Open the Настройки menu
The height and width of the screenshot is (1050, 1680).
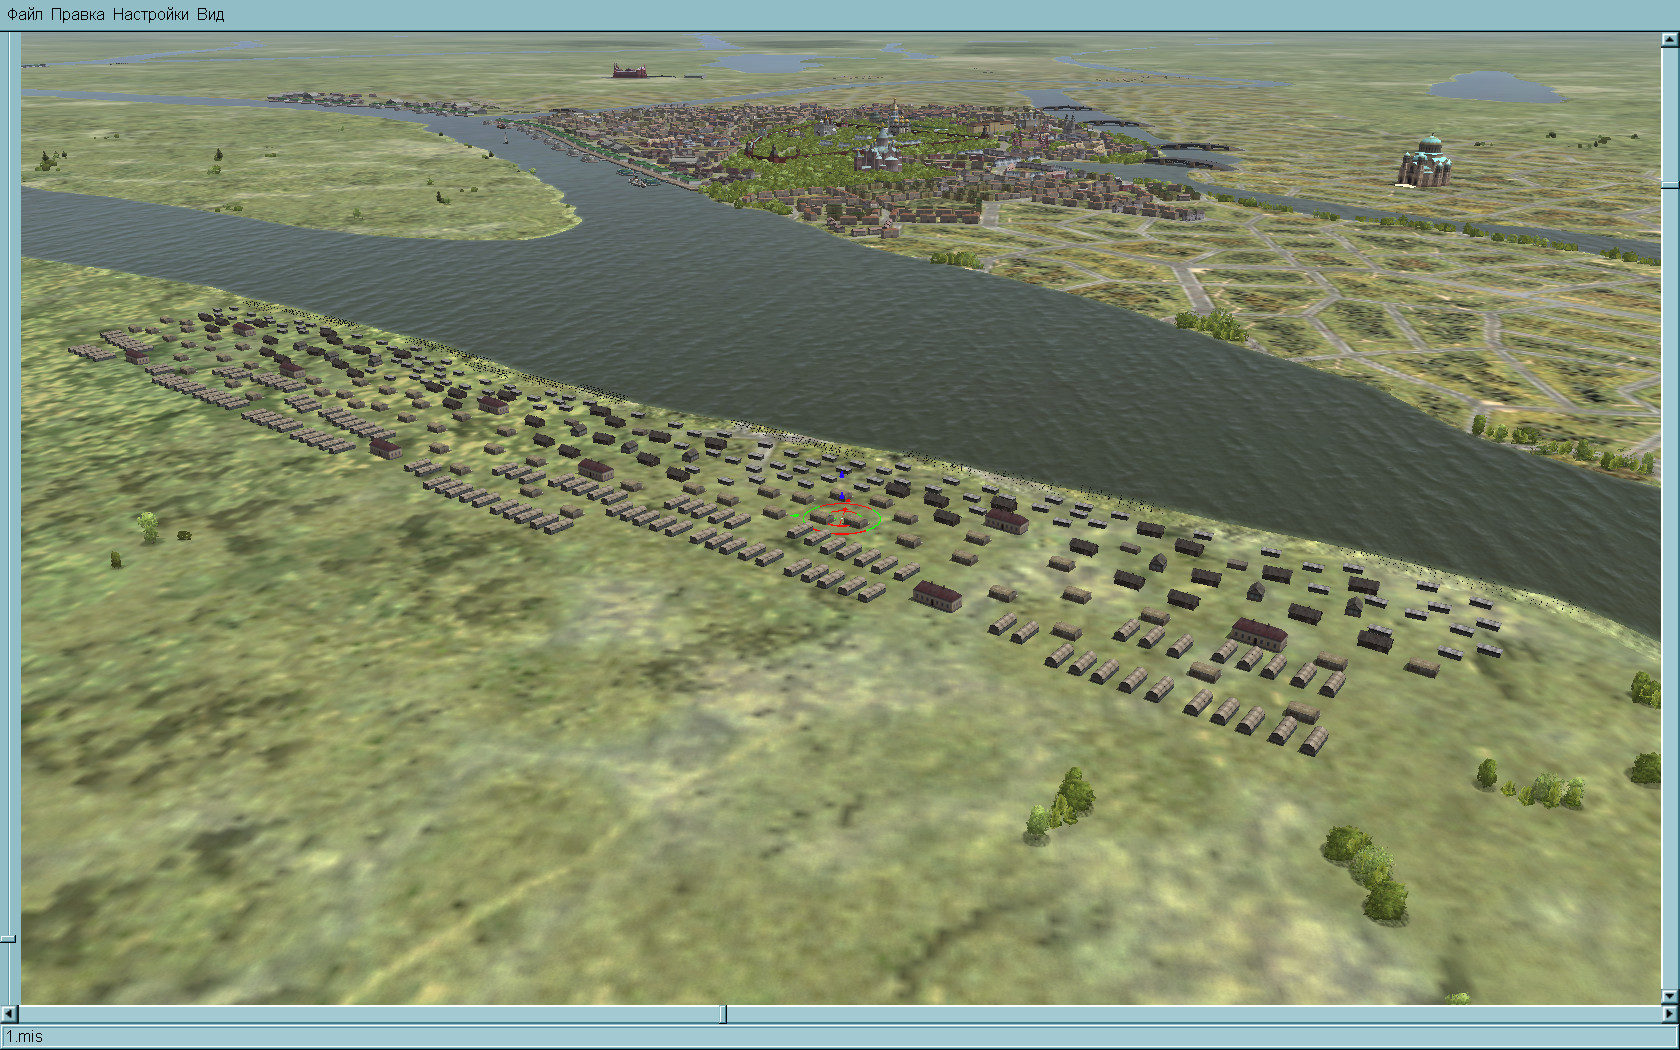coord(151,14)
